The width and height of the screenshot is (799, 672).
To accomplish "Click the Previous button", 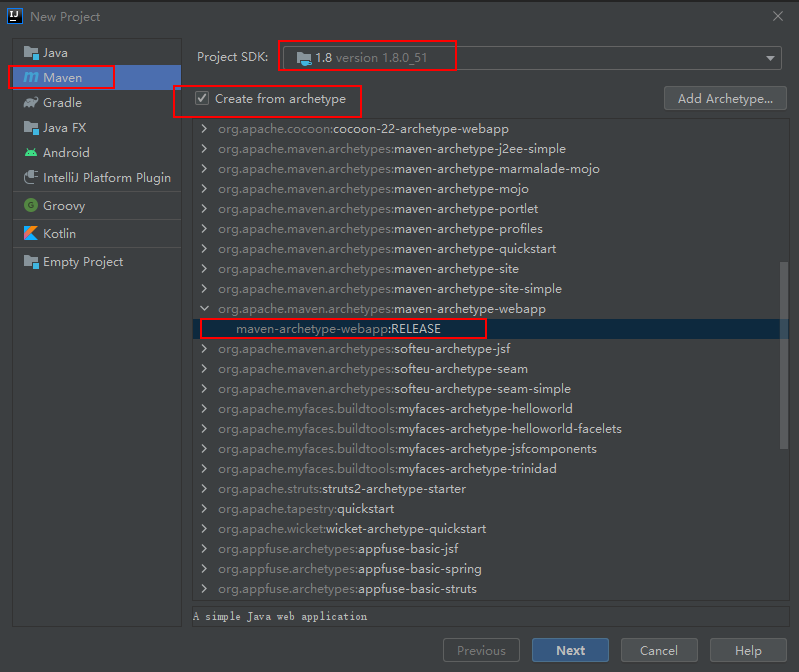I will pyautogui.click(x=481, y=650).
